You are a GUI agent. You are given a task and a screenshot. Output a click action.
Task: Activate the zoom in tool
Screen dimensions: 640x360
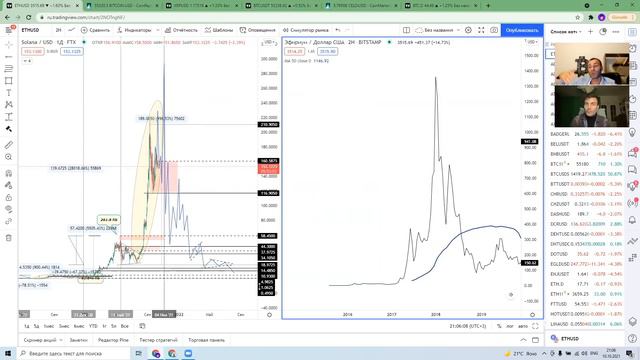pos(9,157)
